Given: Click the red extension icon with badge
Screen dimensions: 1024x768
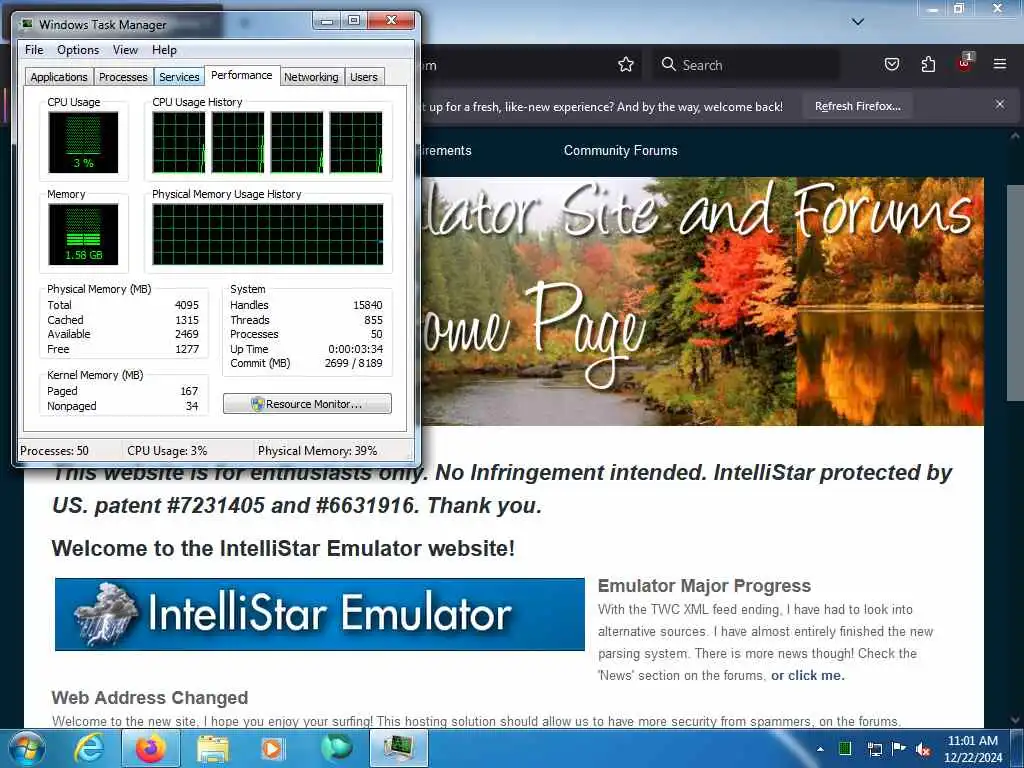Looking at the screenshot, I should coord(965,63).
